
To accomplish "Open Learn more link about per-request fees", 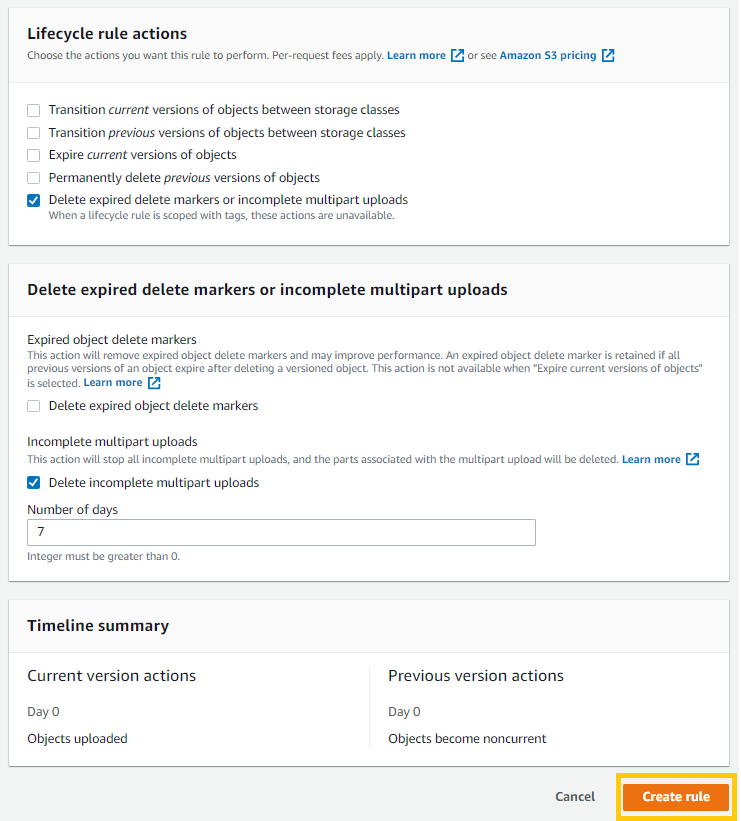I will coord(416,56).
